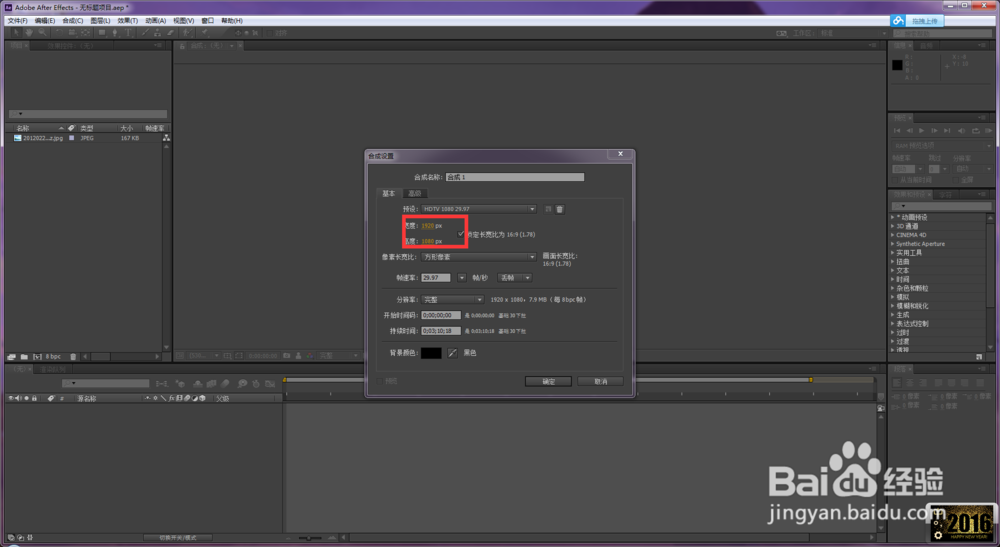Toggle lock aspect ratio 16:9 checkbox
Image resolution: width=1000 pixels, height=547 pixels.
[x=461, y=234]
